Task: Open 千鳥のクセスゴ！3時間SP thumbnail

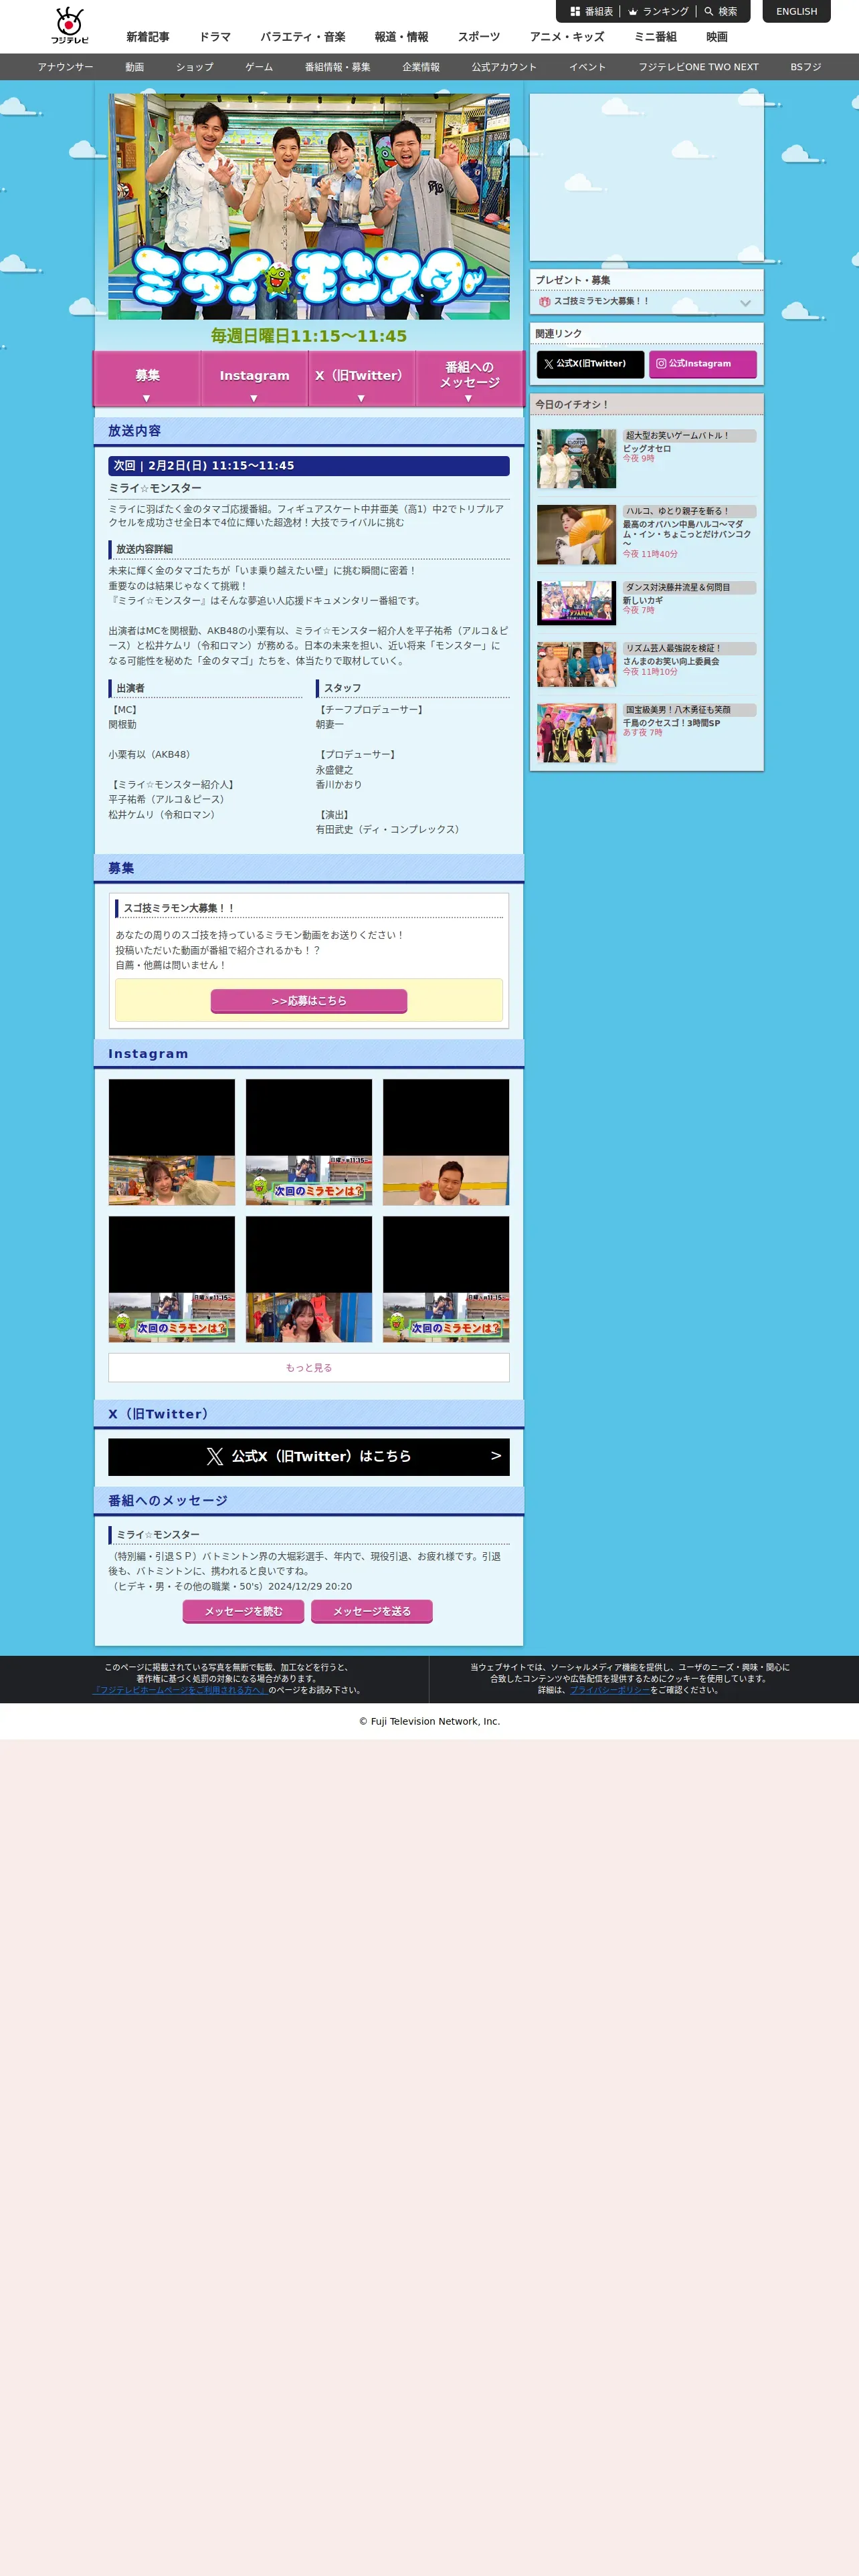Action: [x=577, y=733]
